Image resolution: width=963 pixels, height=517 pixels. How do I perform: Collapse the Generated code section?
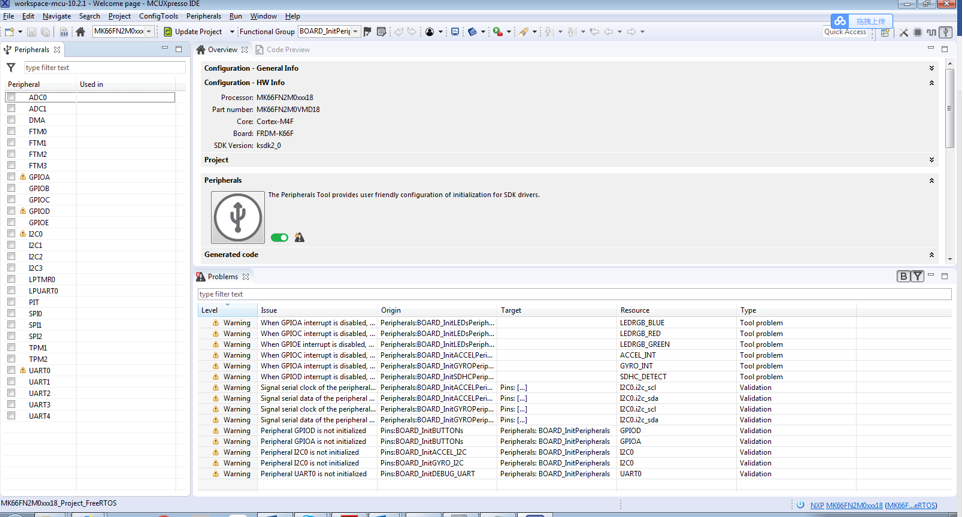[932, 255]
